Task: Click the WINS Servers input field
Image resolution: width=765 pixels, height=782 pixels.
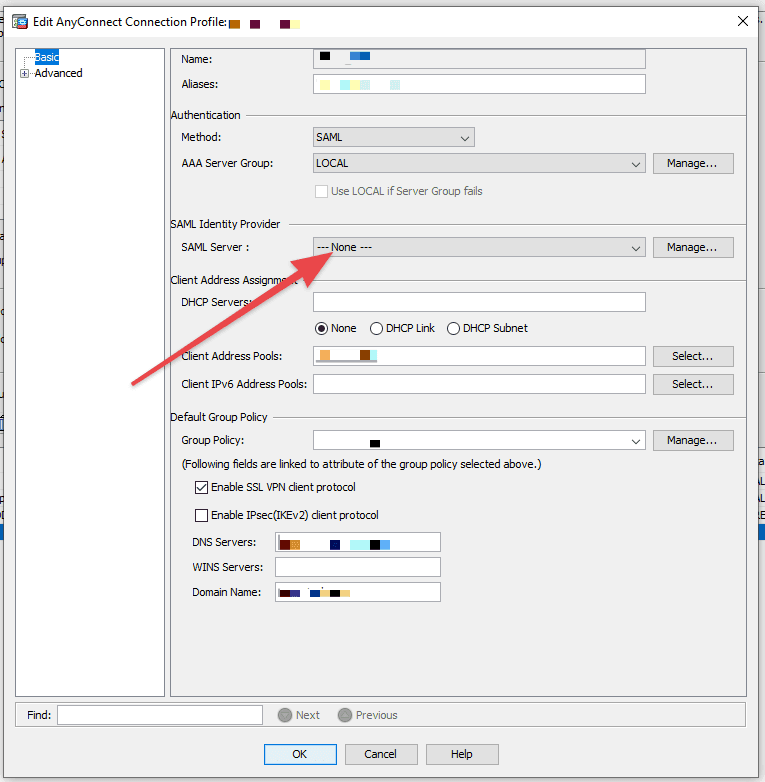Action: pos(358,567)
